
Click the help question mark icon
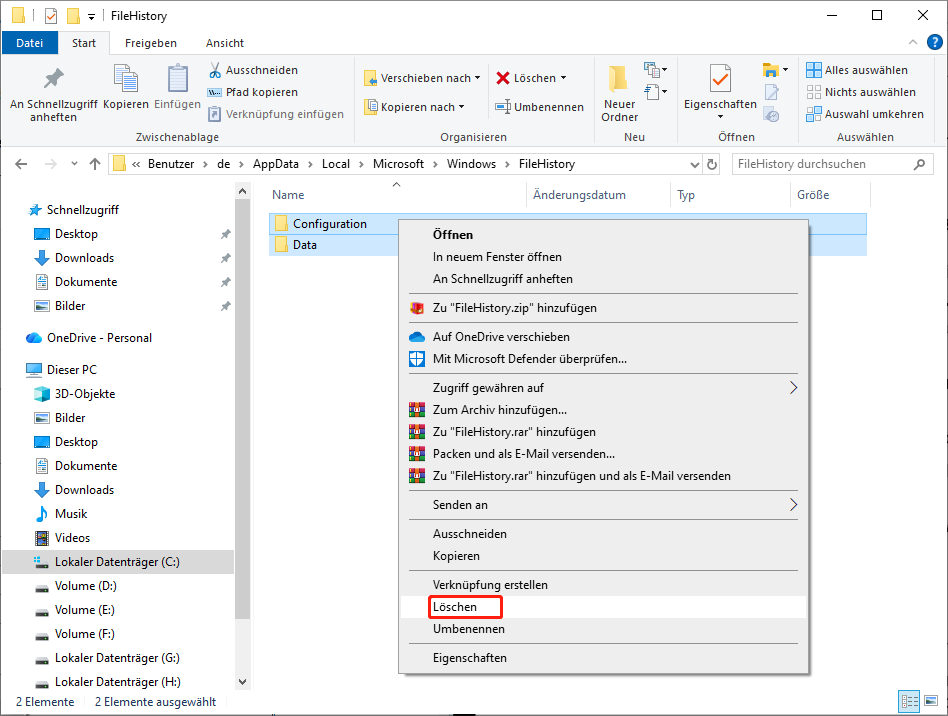(x=935, y=42)
